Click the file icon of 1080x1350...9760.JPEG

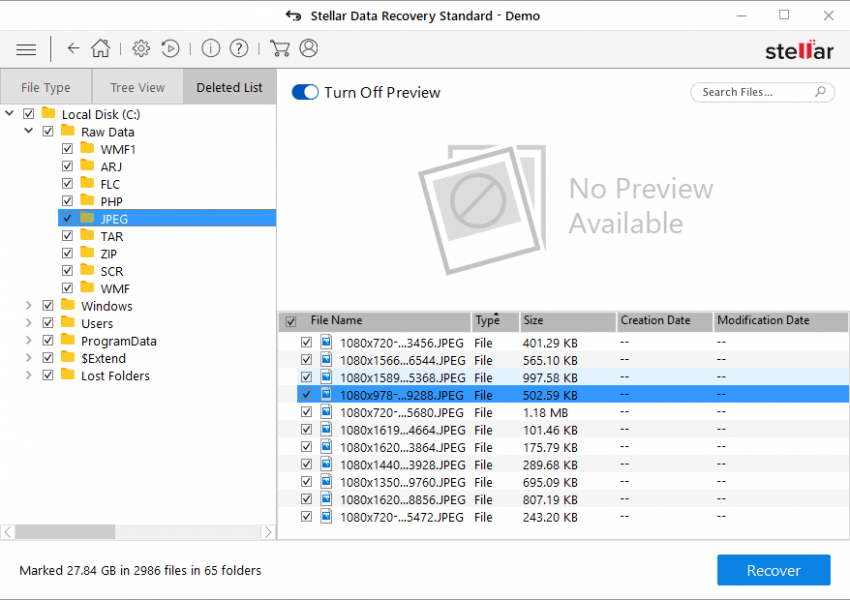click(x=326, y=481)
